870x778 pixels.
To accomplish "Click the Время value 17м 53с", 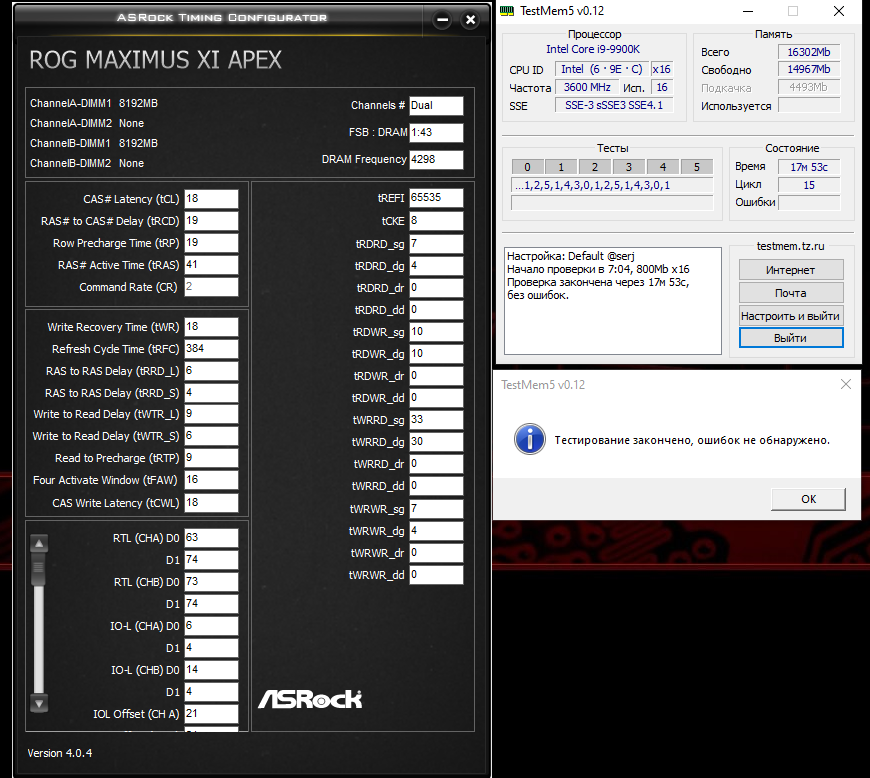I will pyautogui.click(x=809, y=167).
